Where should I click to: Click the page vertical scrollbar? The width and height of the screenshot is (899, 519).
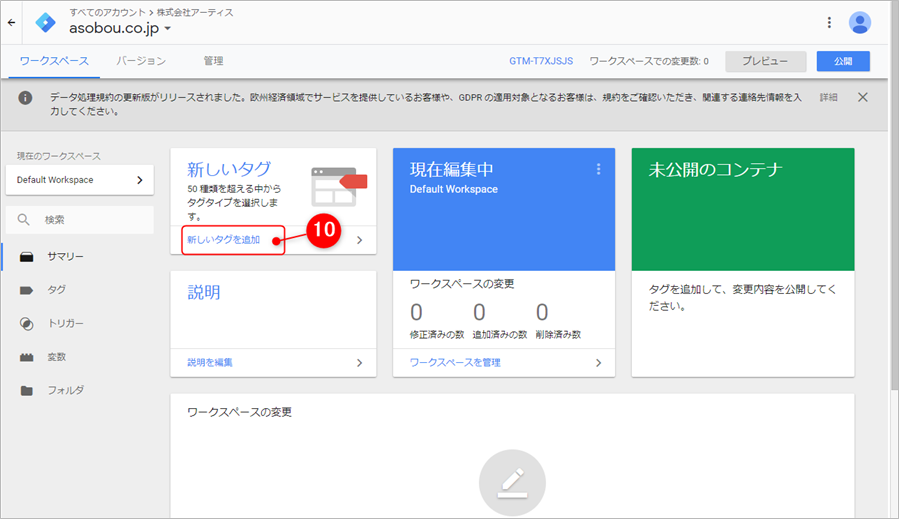894,195
